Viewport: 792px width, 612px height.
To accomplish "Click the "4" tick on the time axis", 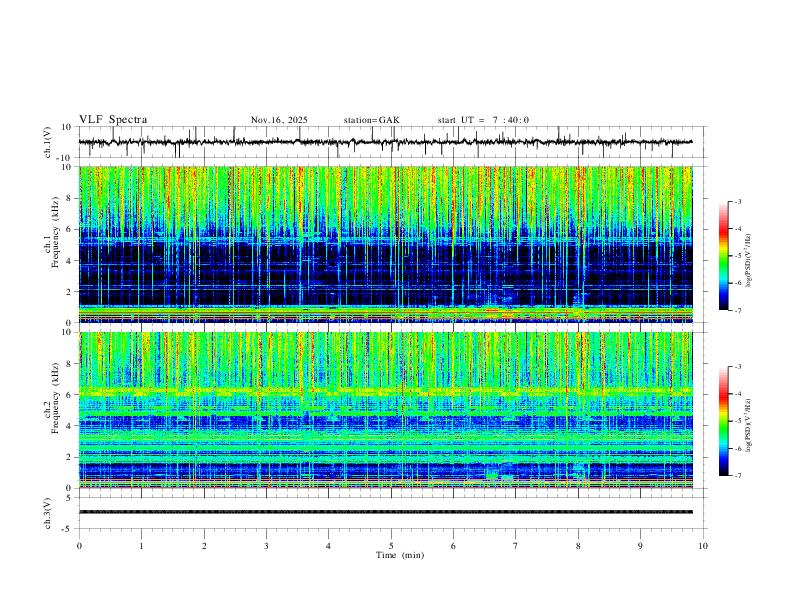I will coord(328,546).
